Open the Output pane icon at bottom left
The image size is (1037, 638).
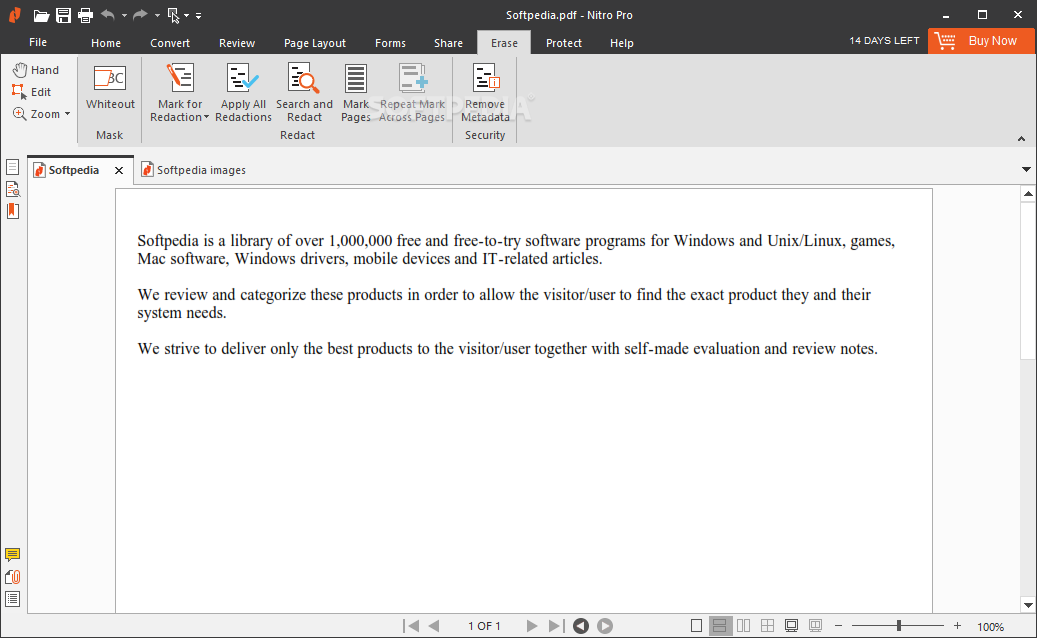click(x=13, y=599)
